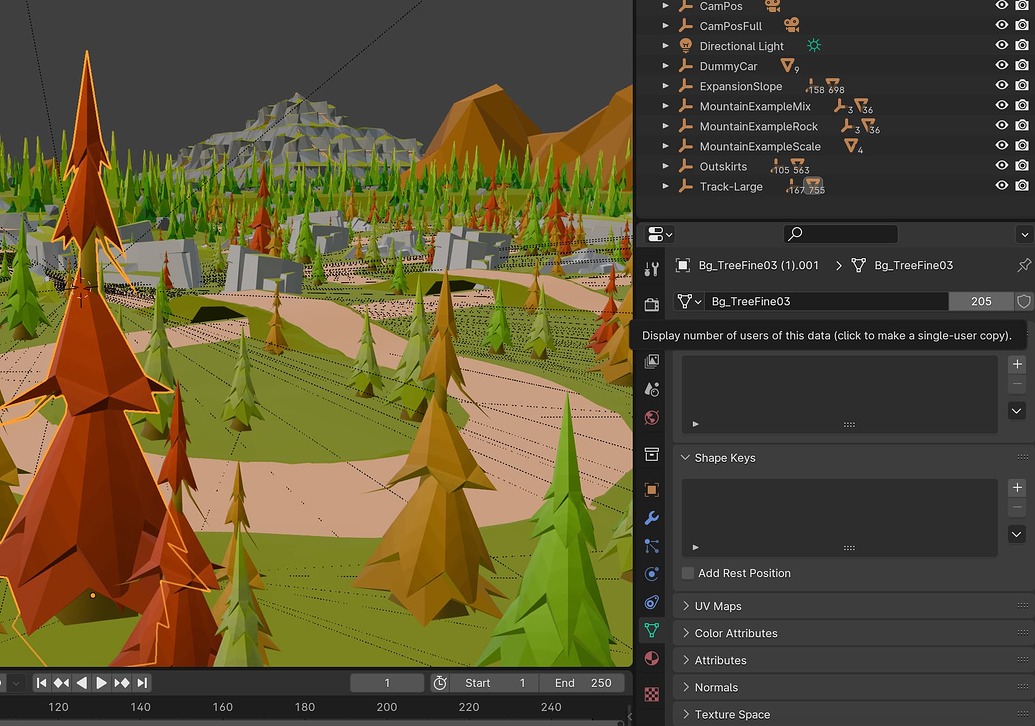Click the properties search field
This screenshot has width=1035, height=726.
(840, 234)
